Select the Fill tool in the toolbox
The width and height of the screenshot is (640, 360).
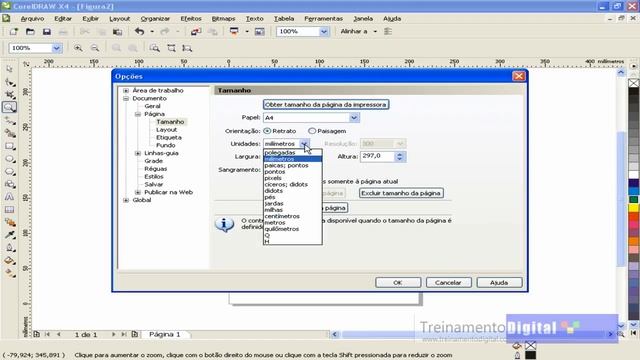9,260
